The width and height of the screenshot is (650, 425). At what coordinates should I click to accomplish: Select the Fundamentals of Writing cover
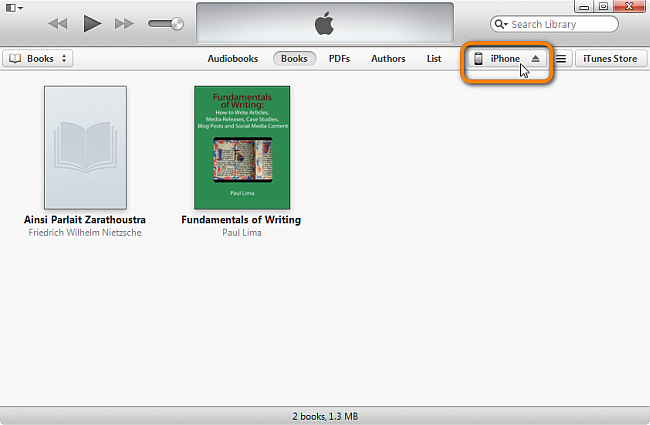tap(242, 148)
